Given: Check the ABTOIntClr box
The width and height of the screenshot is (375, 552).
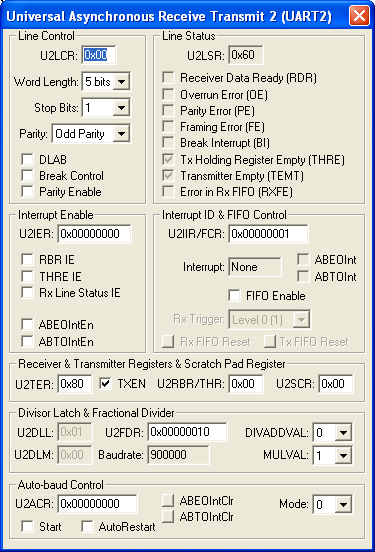Looking at the screenshot, I should [168, 516].
